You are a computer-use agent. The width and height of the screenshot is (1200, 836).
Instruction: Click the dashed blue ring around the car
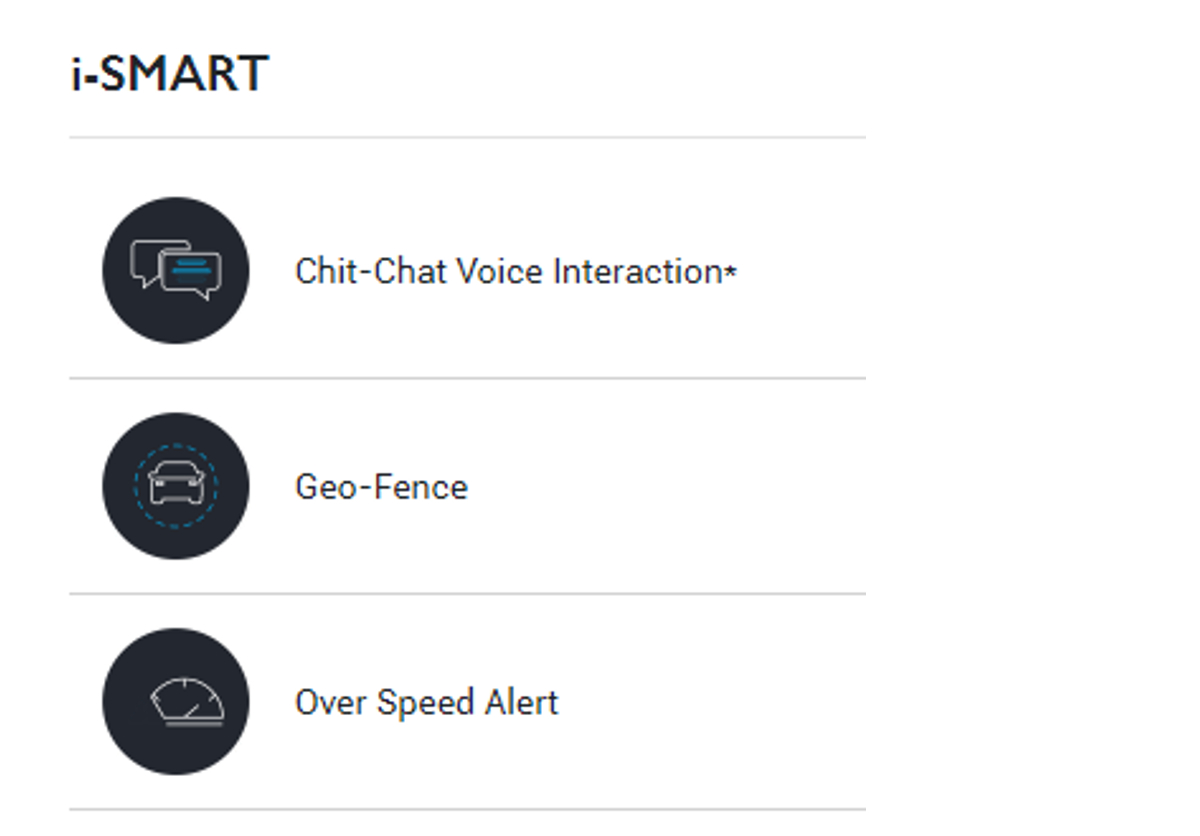176,486
